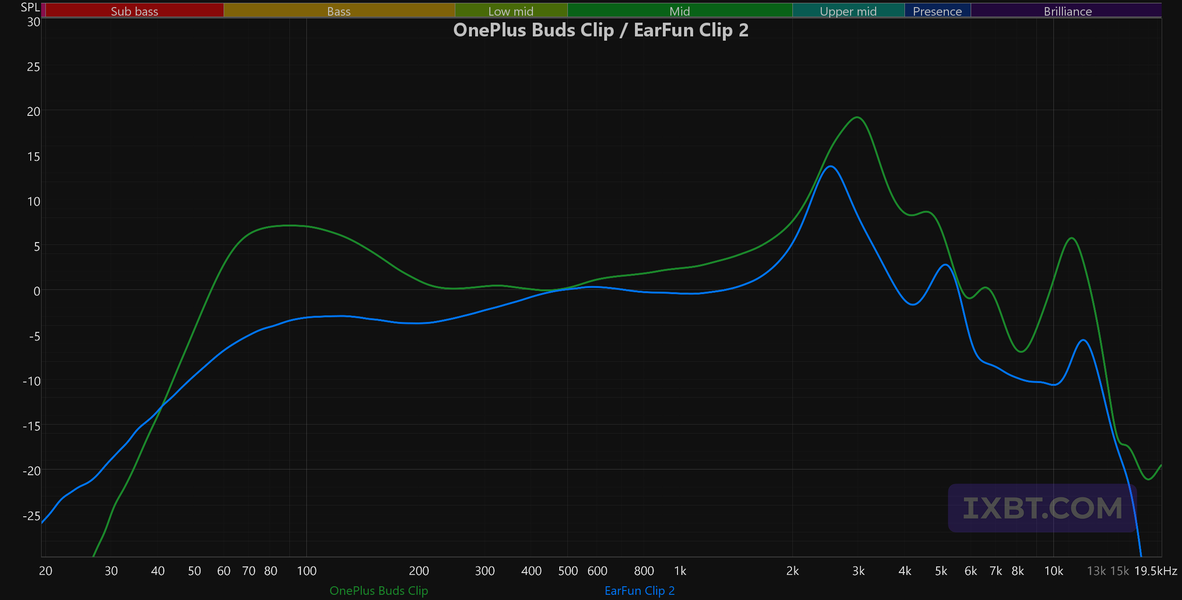Click the 8k frequency axis label

[1018, 571]
